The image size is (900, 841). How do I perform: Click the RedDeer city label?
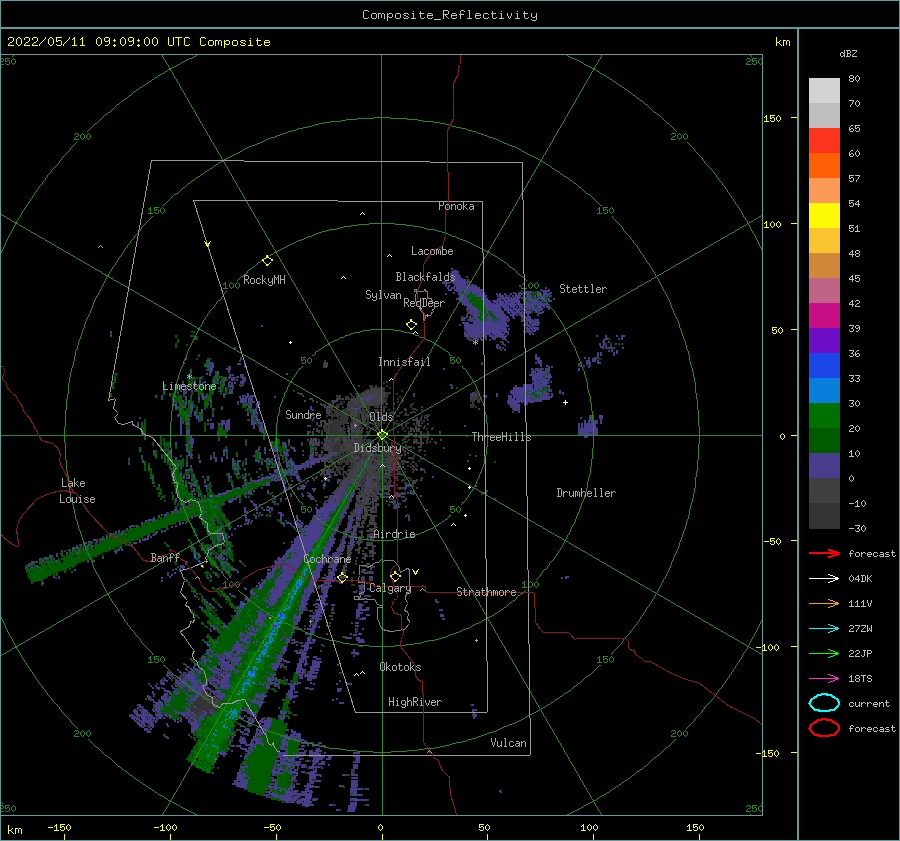pos(424,303)
